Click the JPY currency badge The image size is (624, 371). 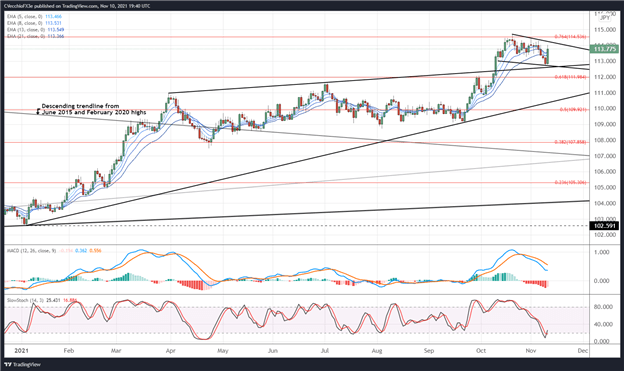point(605,18)
